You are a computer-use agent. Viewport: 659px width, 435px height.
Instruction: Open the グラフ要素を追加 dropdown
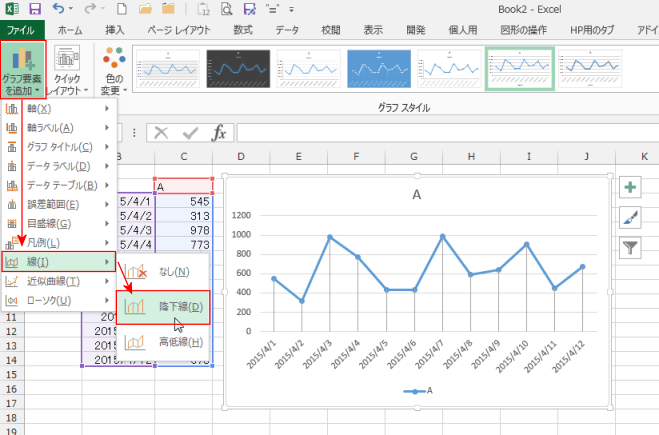(22, 68)
